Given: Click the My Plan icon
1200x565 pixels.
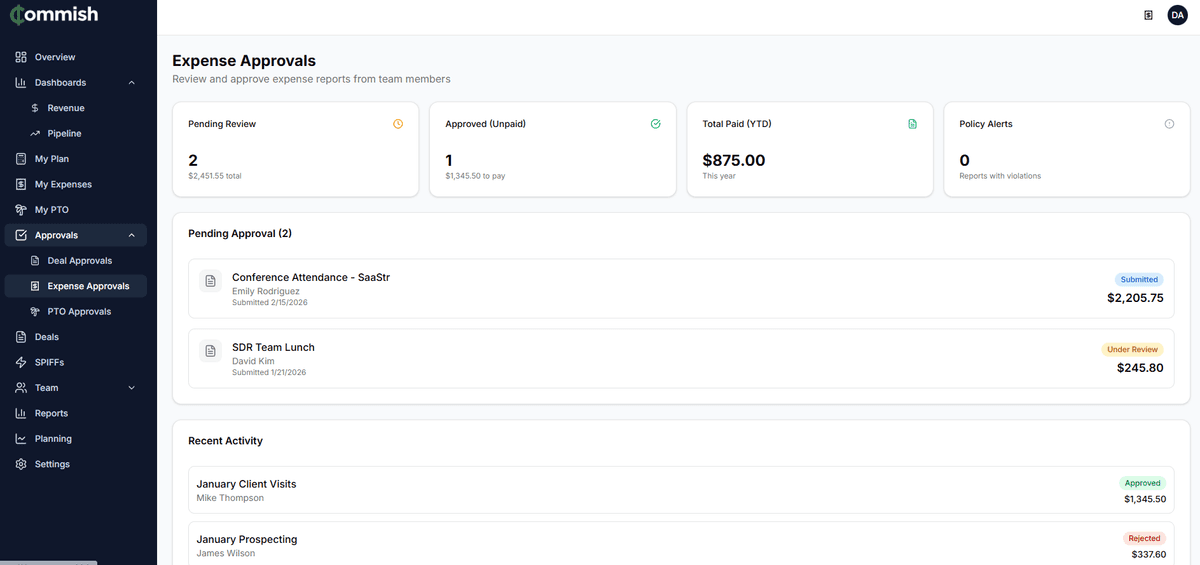Looking at the screenshot, I should coord(21,159).
